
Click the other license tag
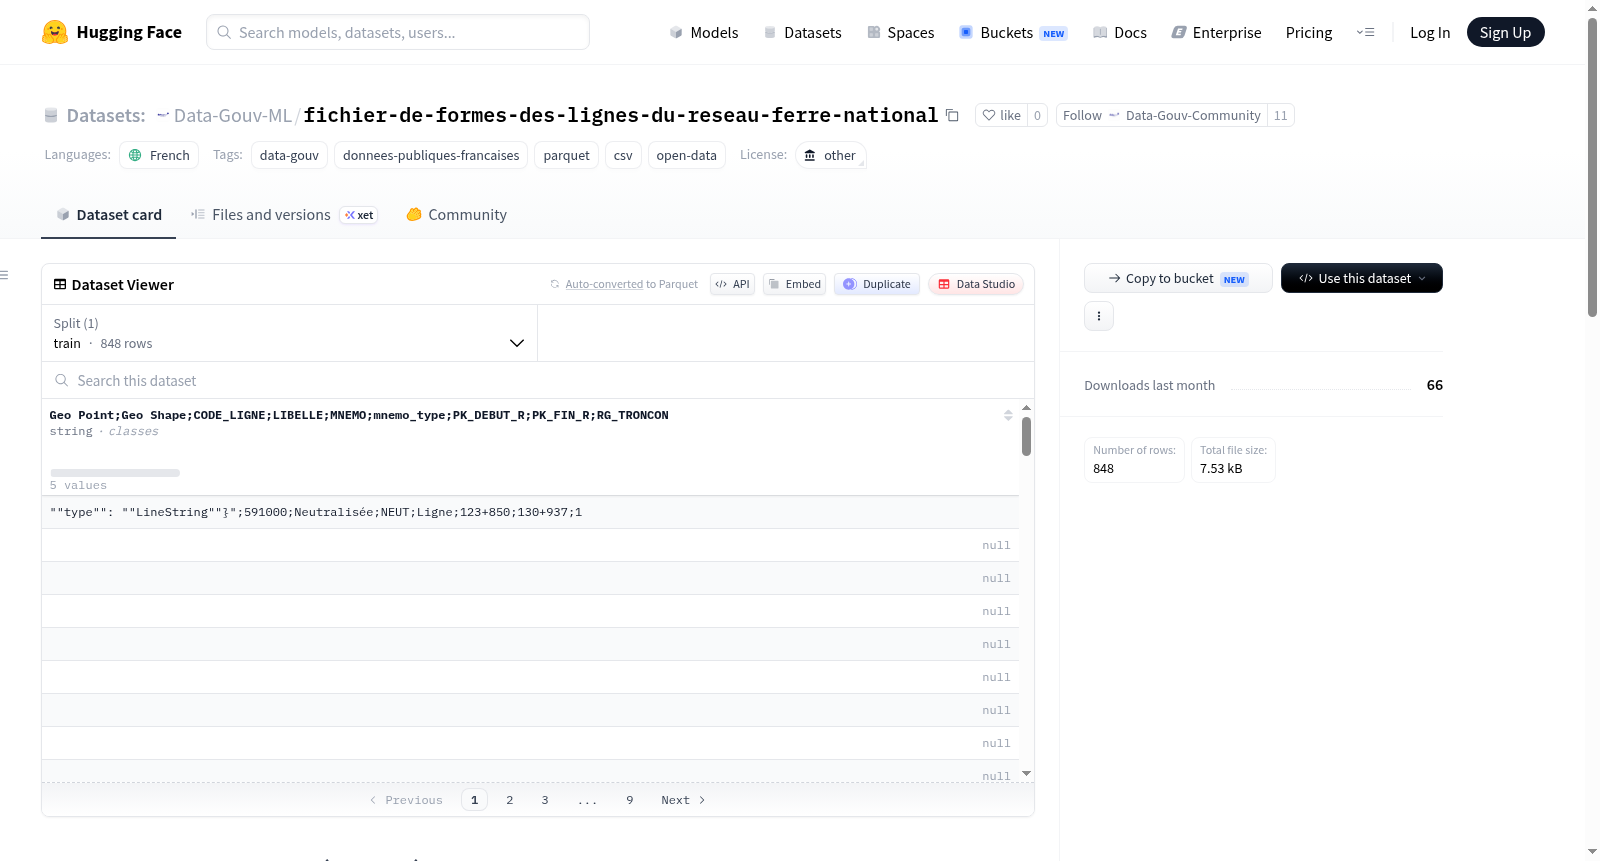click(830, 155)
